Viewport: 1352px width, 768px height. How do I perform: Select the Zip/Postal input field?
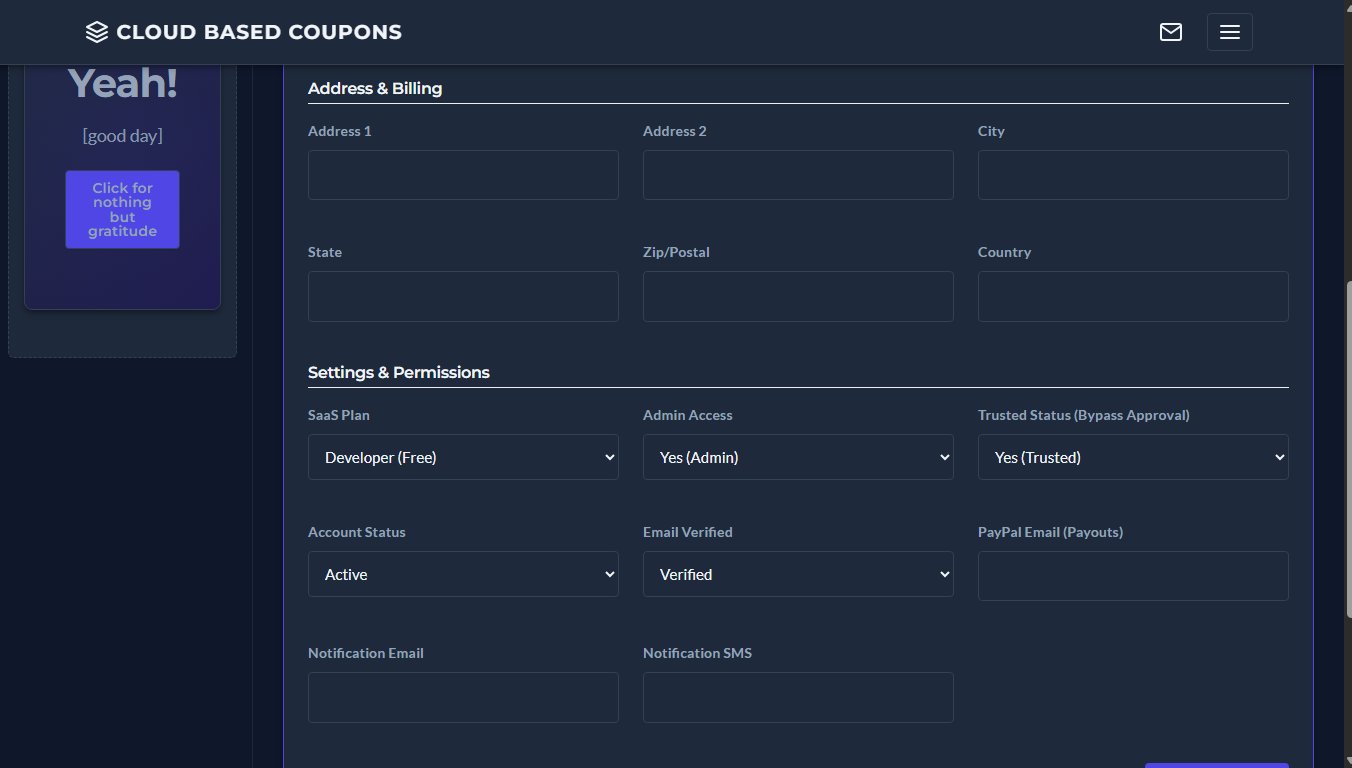click(x=797, y=296)
